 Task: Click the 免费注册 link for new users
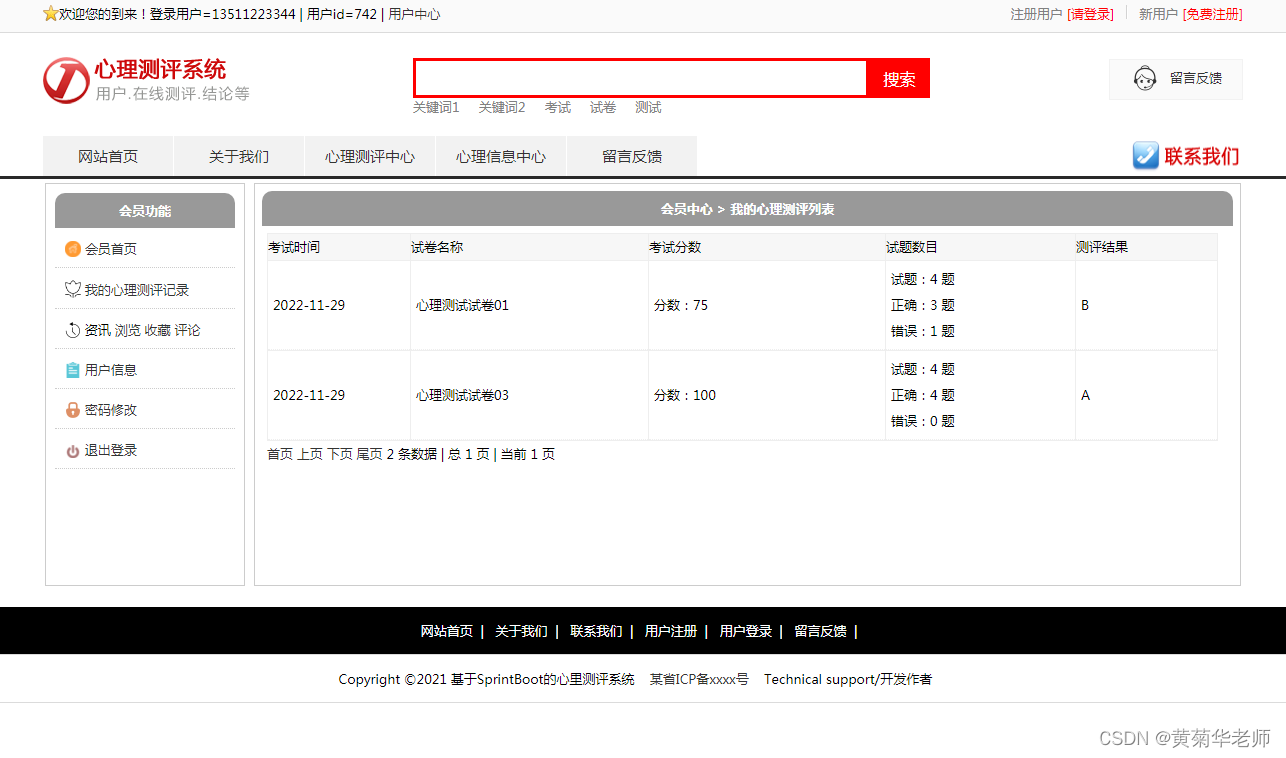[1211, 15]
